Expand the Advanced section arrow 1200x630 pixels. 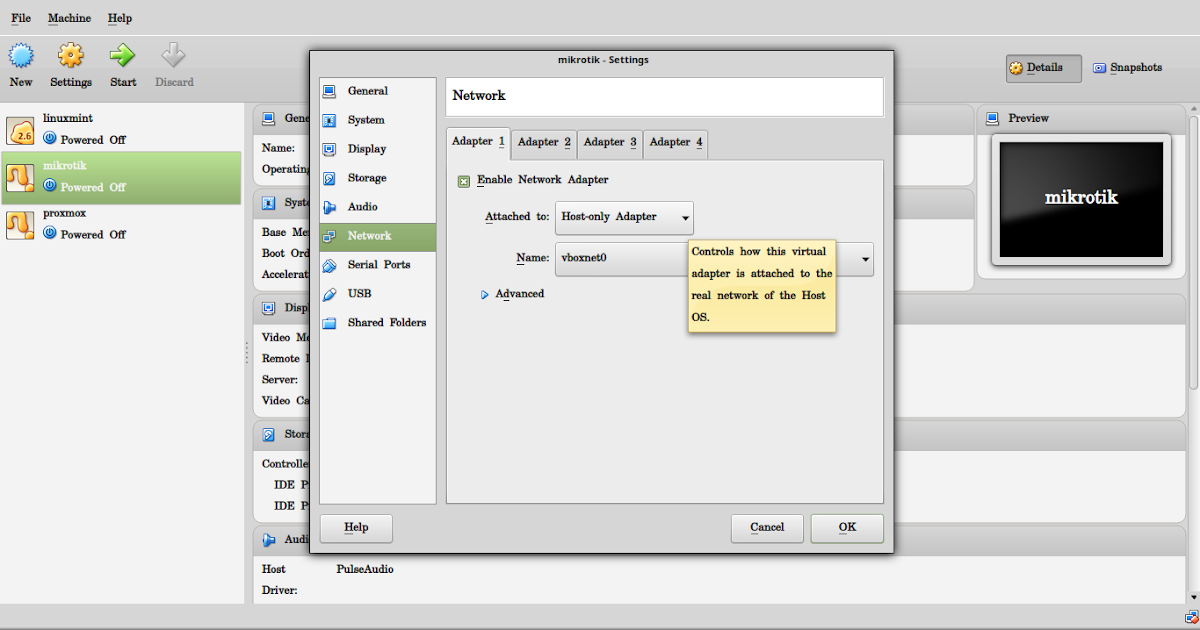coord(485,294)
